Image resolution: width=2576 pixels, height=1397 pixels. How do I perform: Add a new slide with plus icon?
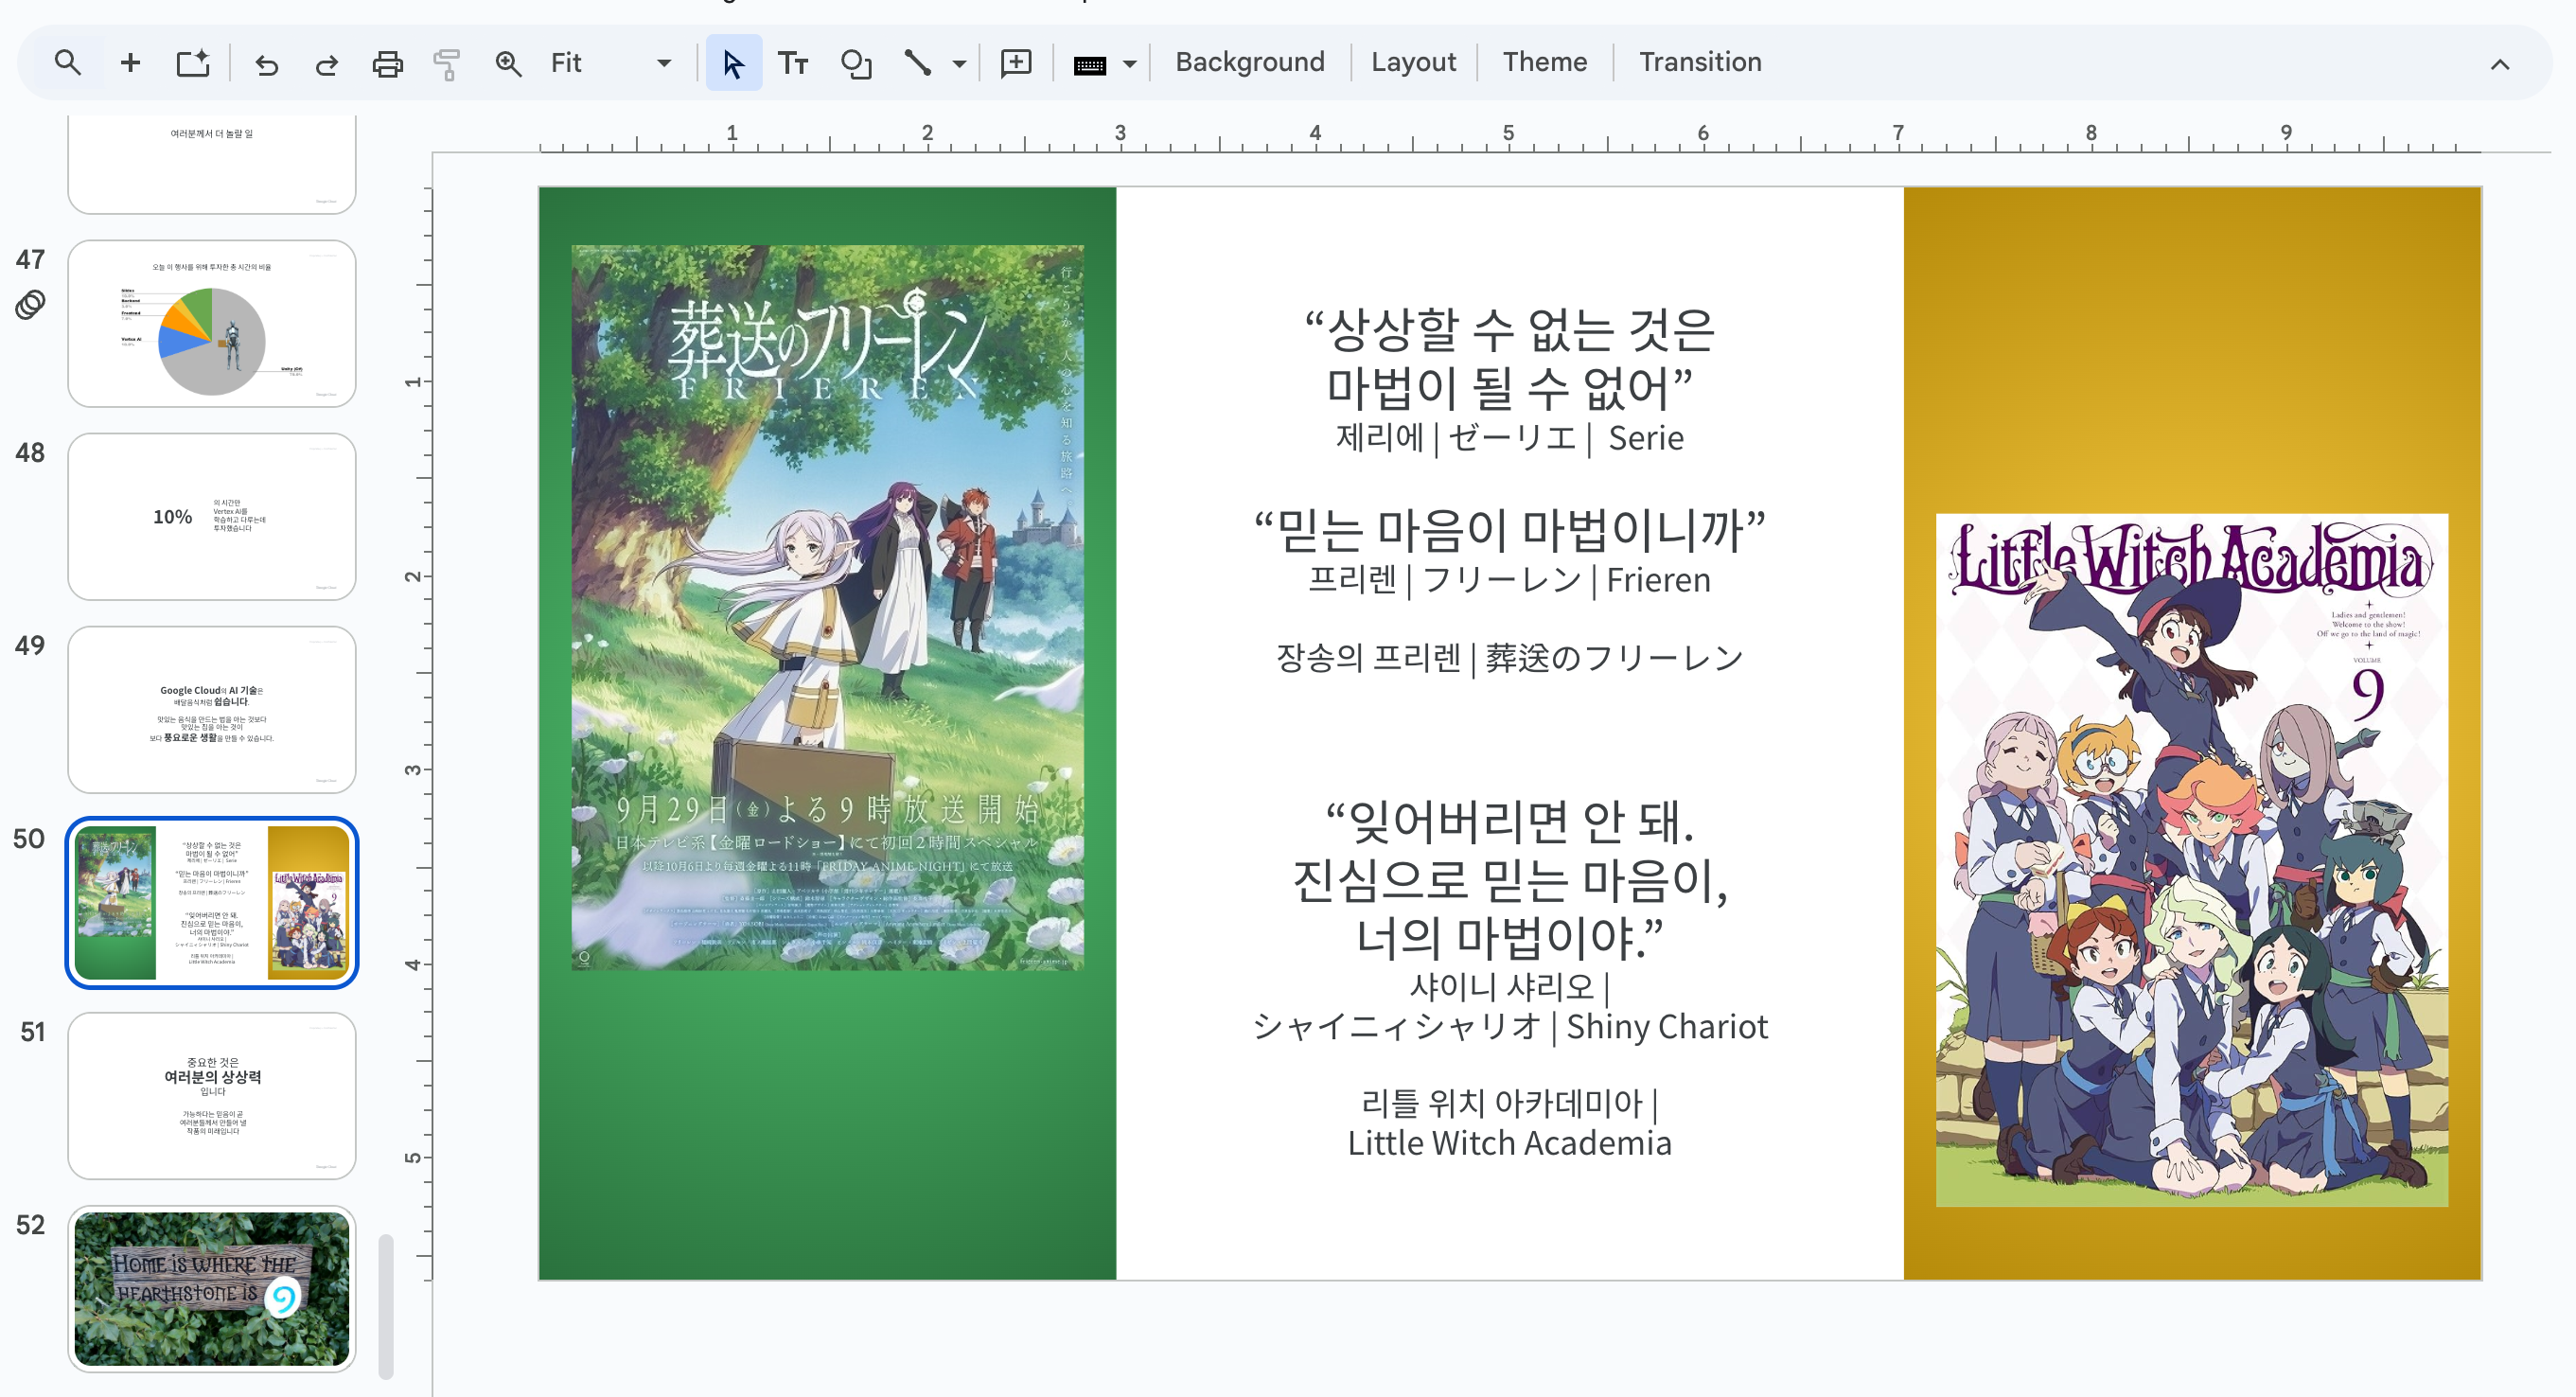(130, 63)
